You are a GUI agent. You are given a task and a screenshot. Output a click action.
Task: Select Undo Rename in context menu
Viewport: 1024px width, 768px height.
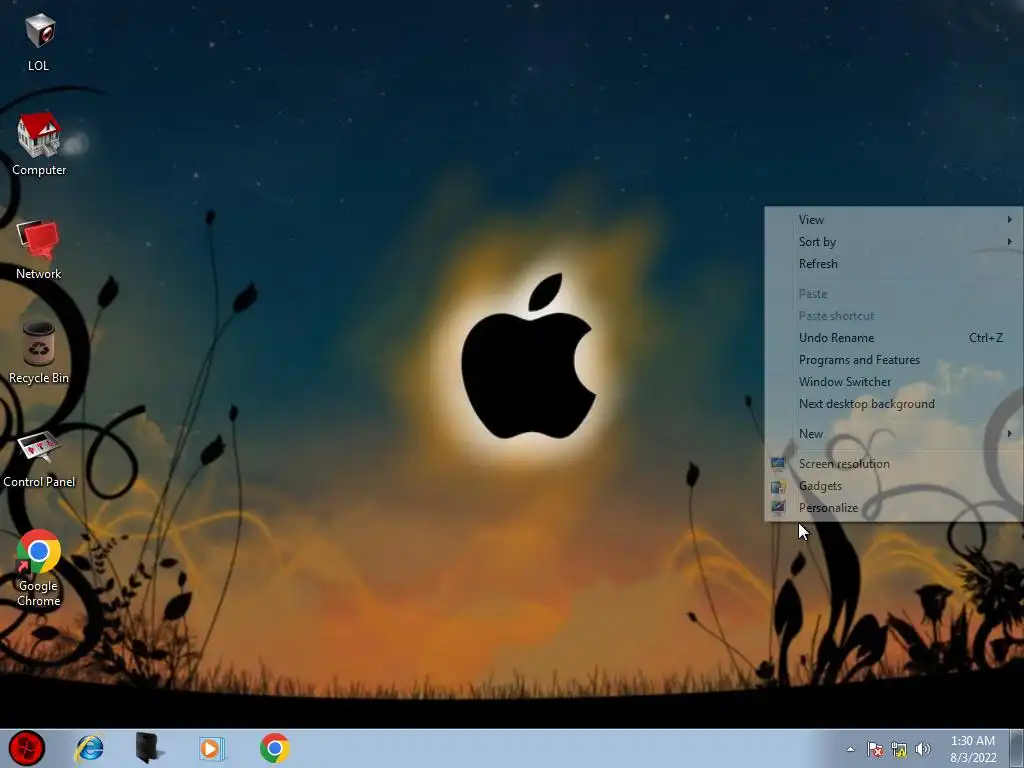click(x=893, y=338)
